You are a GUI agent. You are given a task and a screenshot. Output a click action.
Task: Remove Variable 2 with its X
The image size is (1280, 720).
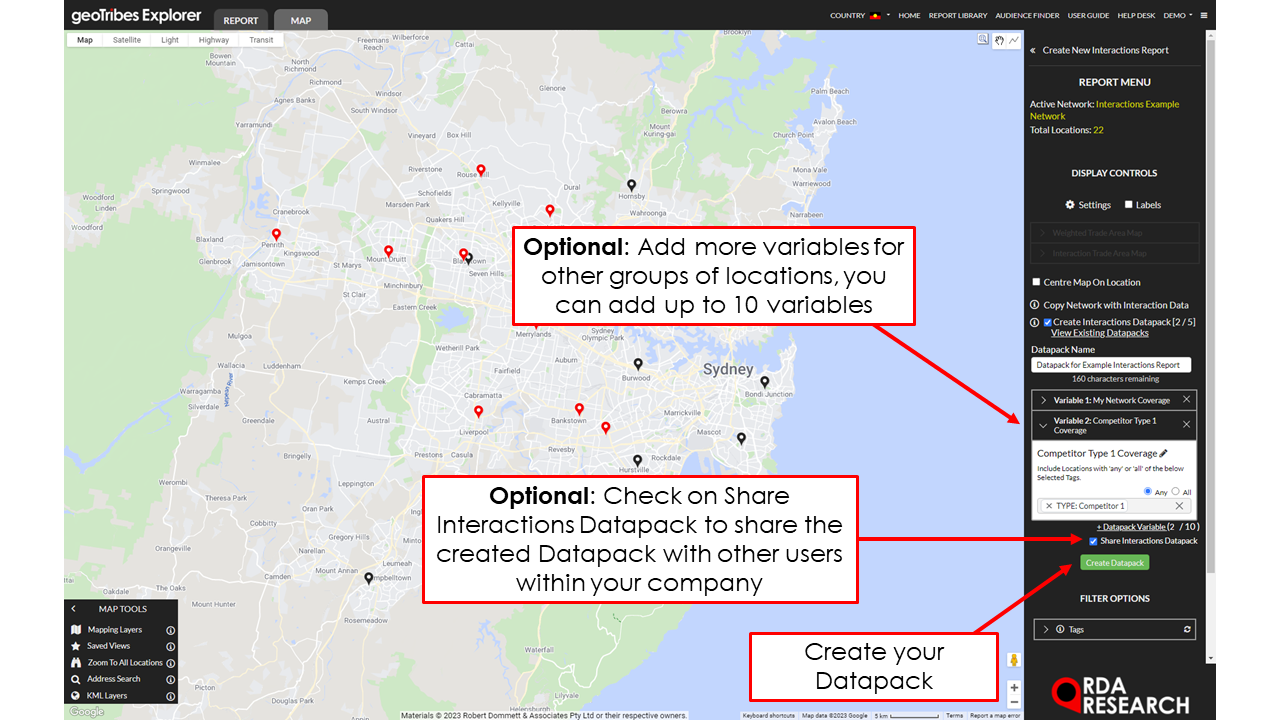click(x=1187, y=425)
